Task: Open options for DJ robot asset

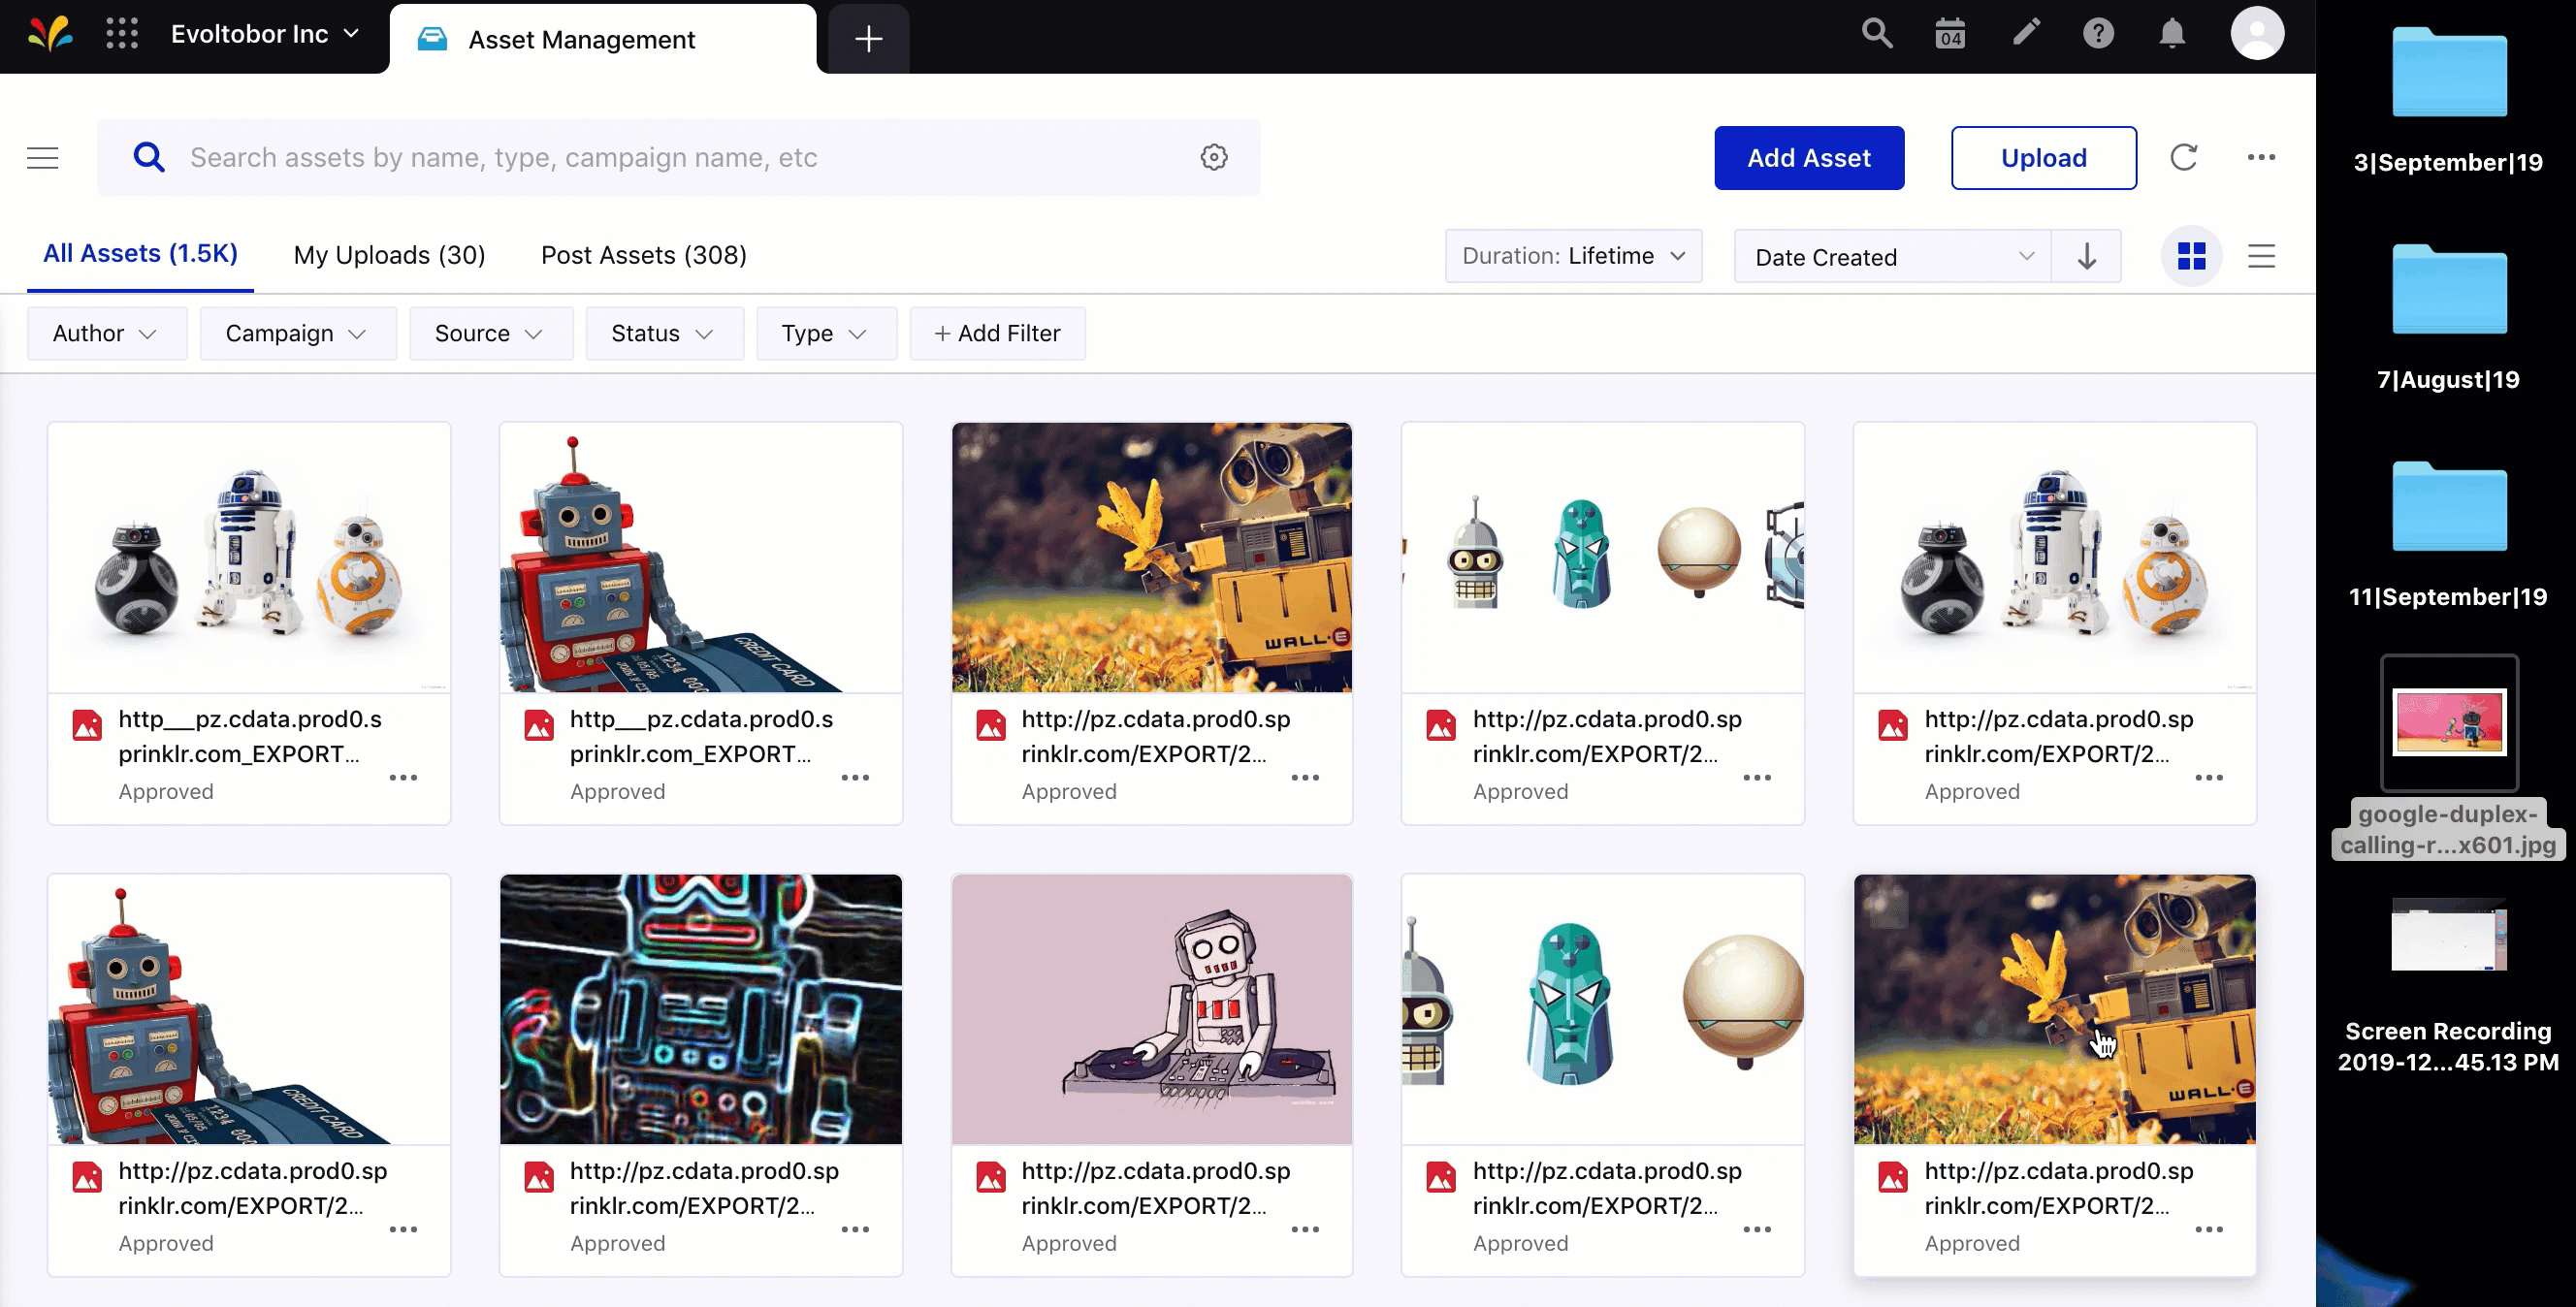Action: (1305, 1229)
